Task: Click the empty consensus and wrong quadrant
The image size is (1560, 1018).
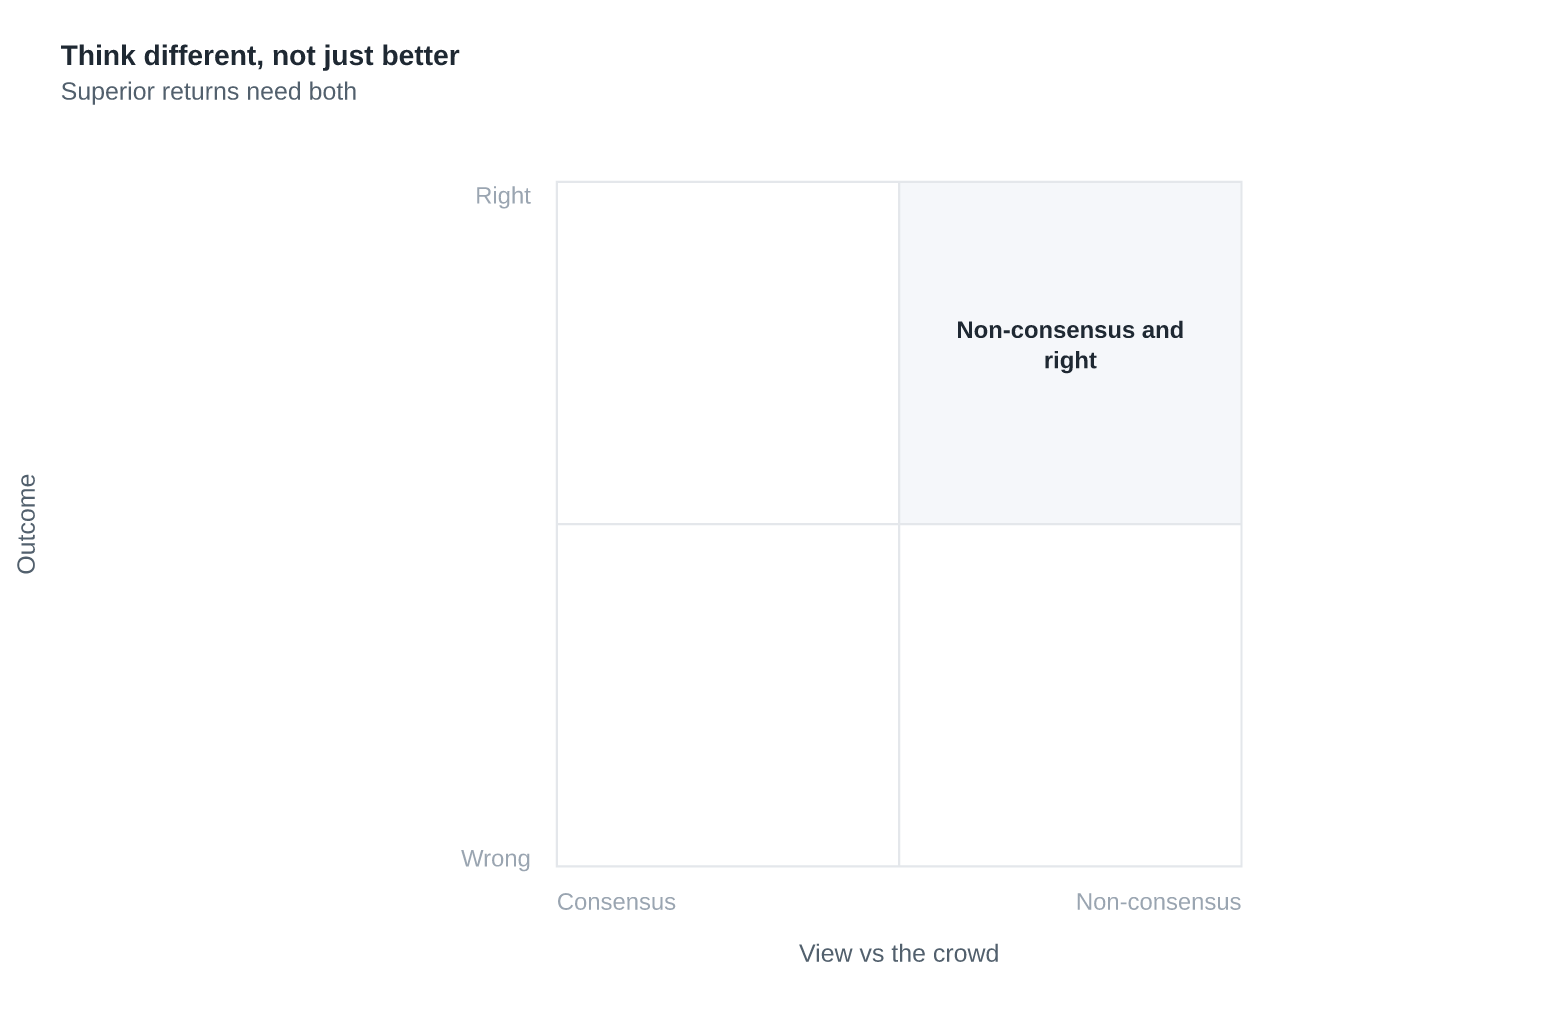Action: pyautogui.click(x=728, y=695)
